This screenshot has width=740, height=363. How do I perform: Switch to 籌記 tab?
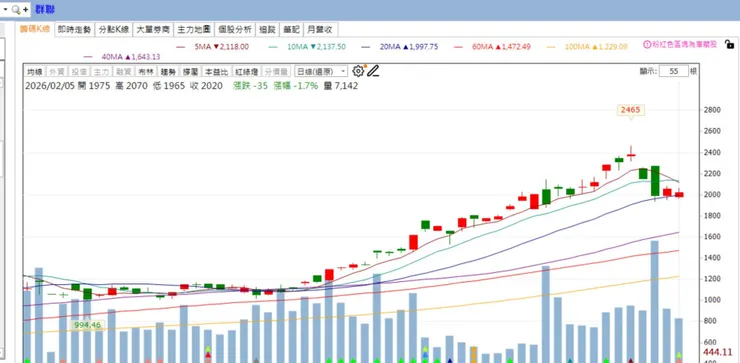[x=291, y=29]
